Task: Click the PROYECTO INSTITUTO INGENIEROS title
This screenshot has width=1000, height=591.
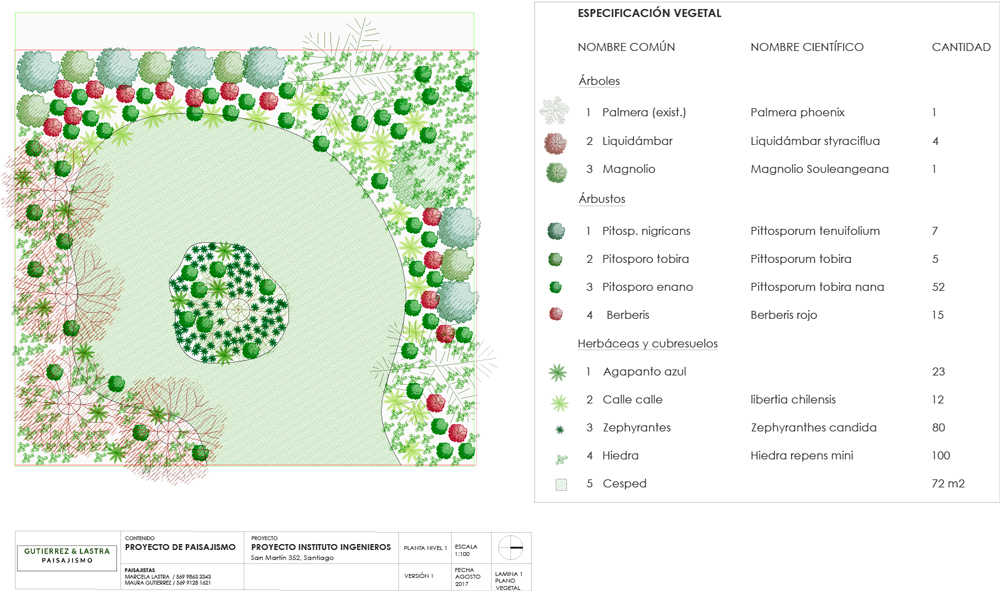Action: click(x=321, y=547)
